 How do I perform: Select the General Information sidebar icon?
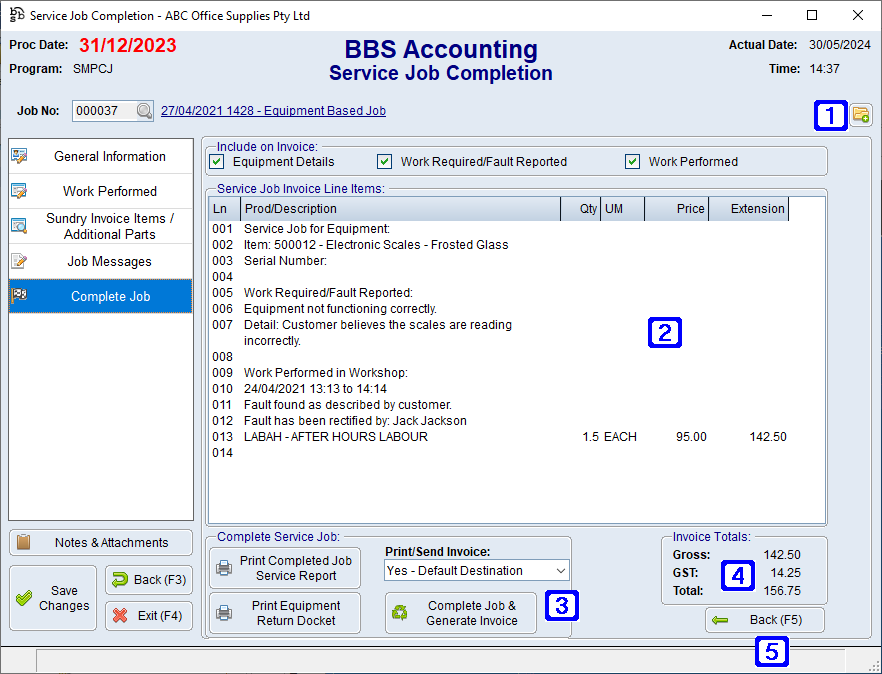click(22, 157)
